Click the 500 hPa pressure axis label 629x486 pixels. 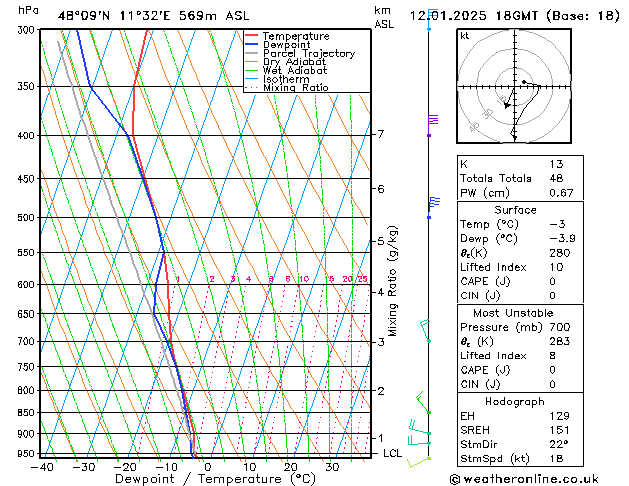pos(28,217)
